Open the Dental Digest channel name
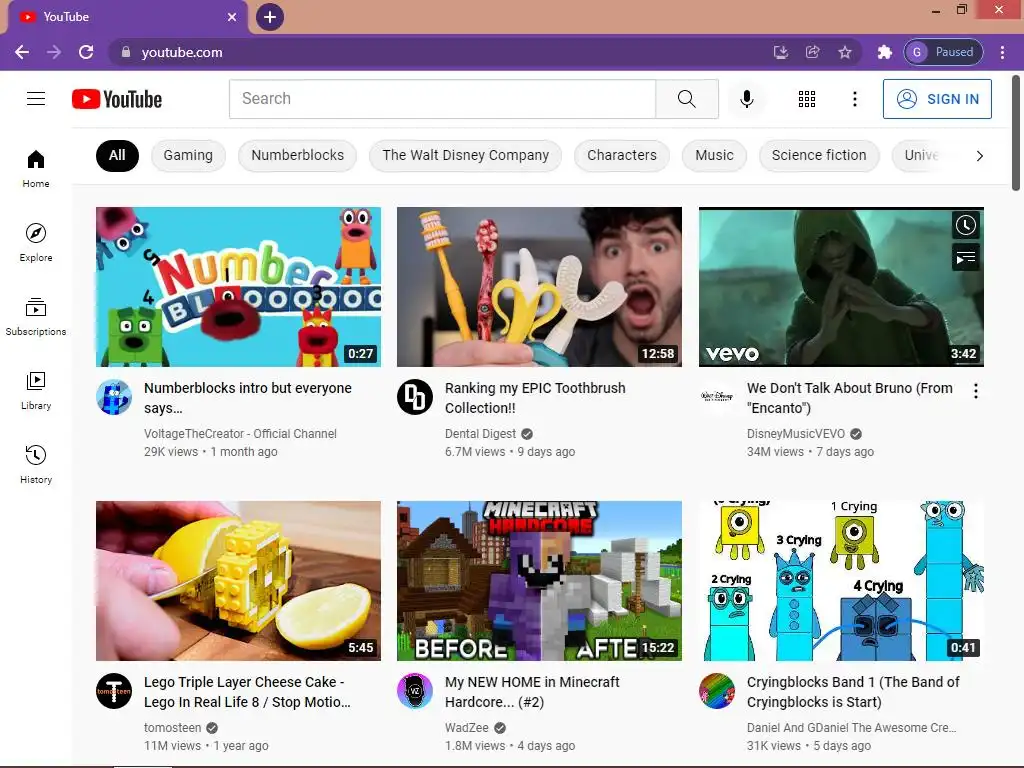This screenshot has height=768, width=1024. [481, 434]
